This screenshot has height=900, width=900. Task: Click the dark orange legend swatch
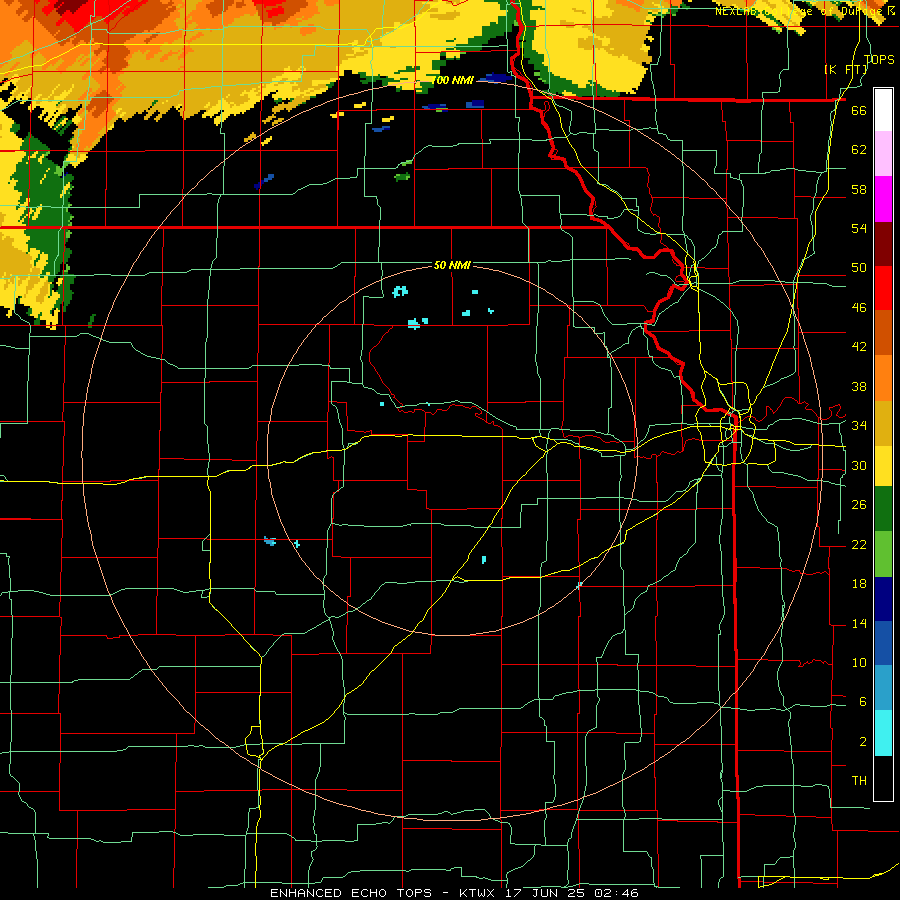pyautogui.click(x=883, y=332)
